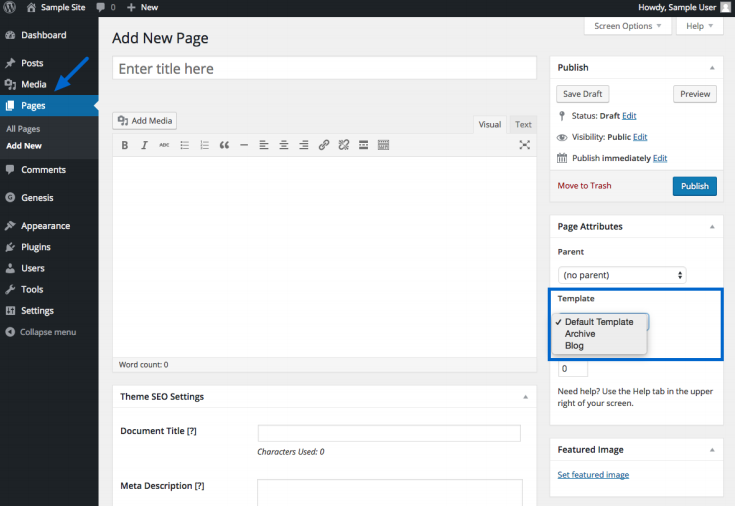The width and height of the screenshot is (735, 506).
Task: Click the Set featured image link
Action: pyautogui.click(x=593, y=475)
